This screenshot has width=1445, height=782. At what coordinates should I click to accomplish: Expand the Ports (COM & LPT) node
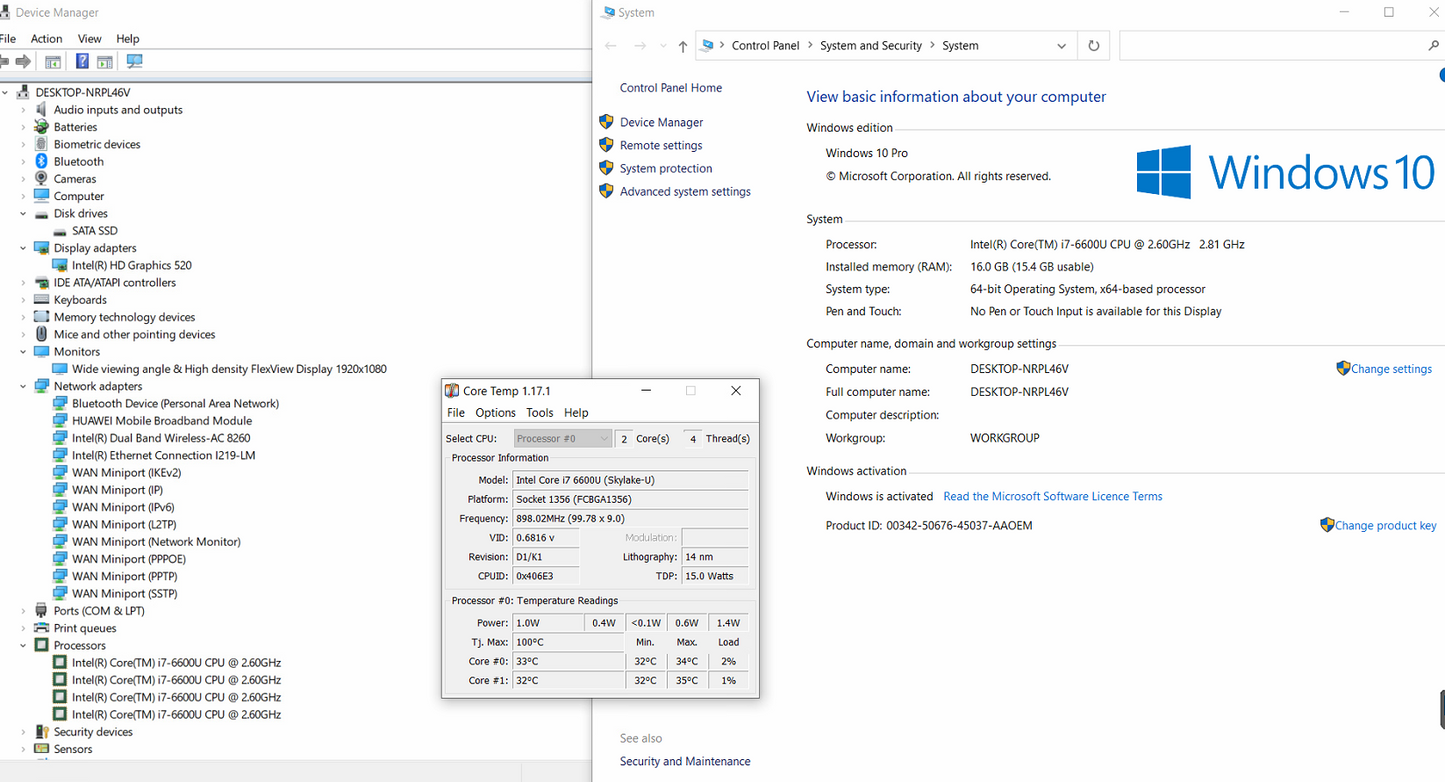(23, 611)
